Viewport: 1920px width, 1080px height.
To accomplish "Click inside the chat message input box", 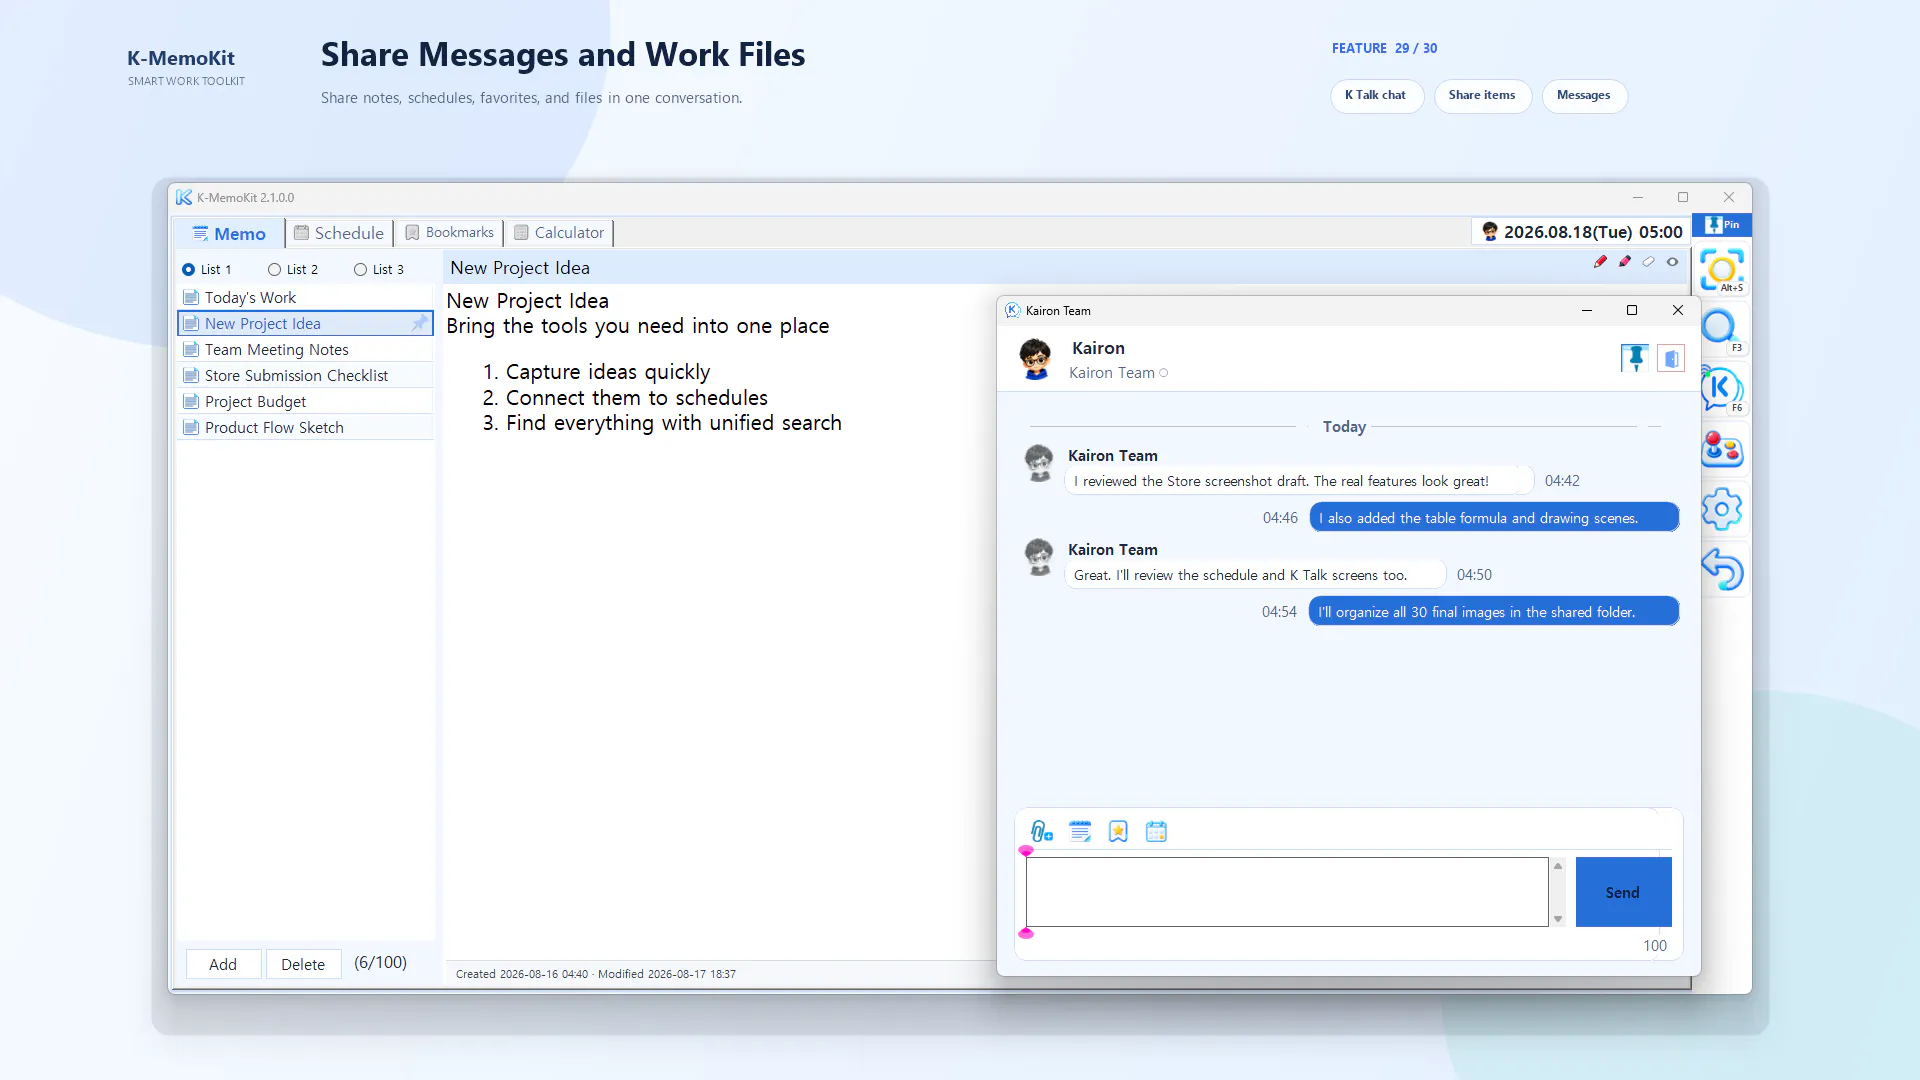I will click(1287, 892).
